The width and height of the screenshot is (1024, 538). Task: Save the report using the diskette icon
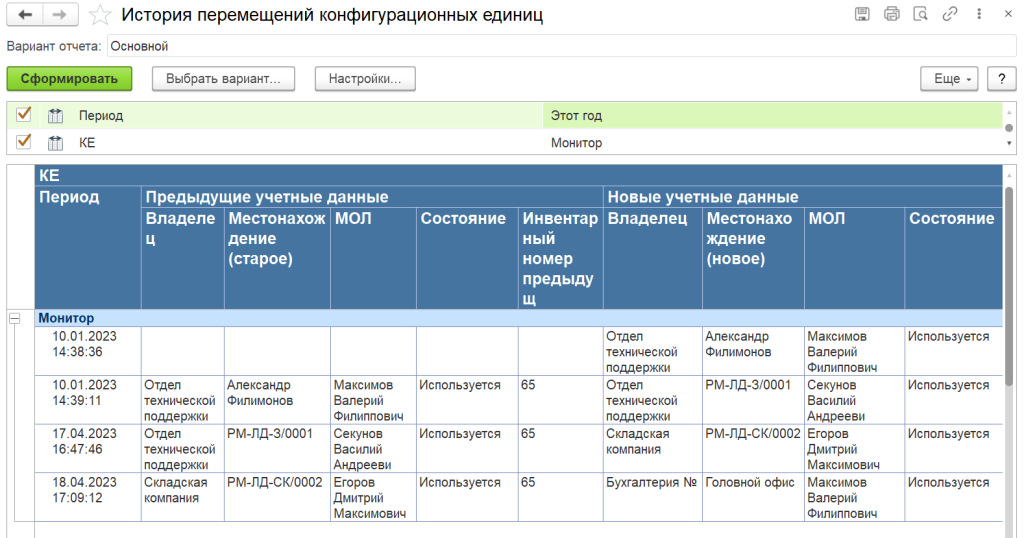862,14
